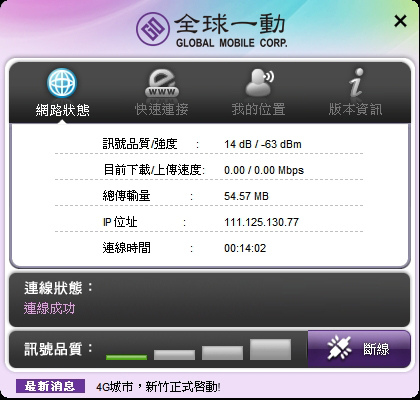Open the 版本資訊 tab label

click(355, 109)
